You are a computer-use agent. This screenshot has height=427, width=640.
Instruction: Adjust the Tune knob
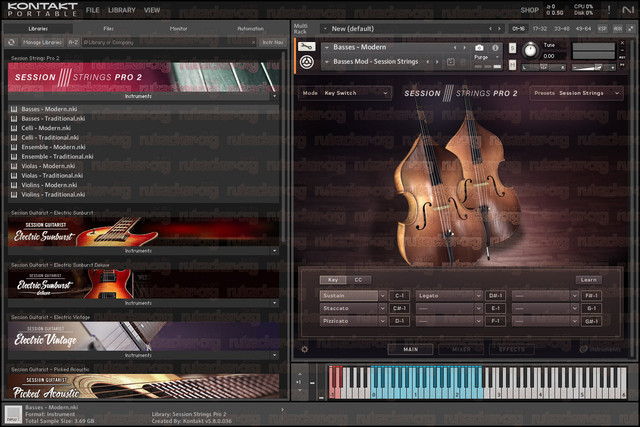tap(530, 50)
